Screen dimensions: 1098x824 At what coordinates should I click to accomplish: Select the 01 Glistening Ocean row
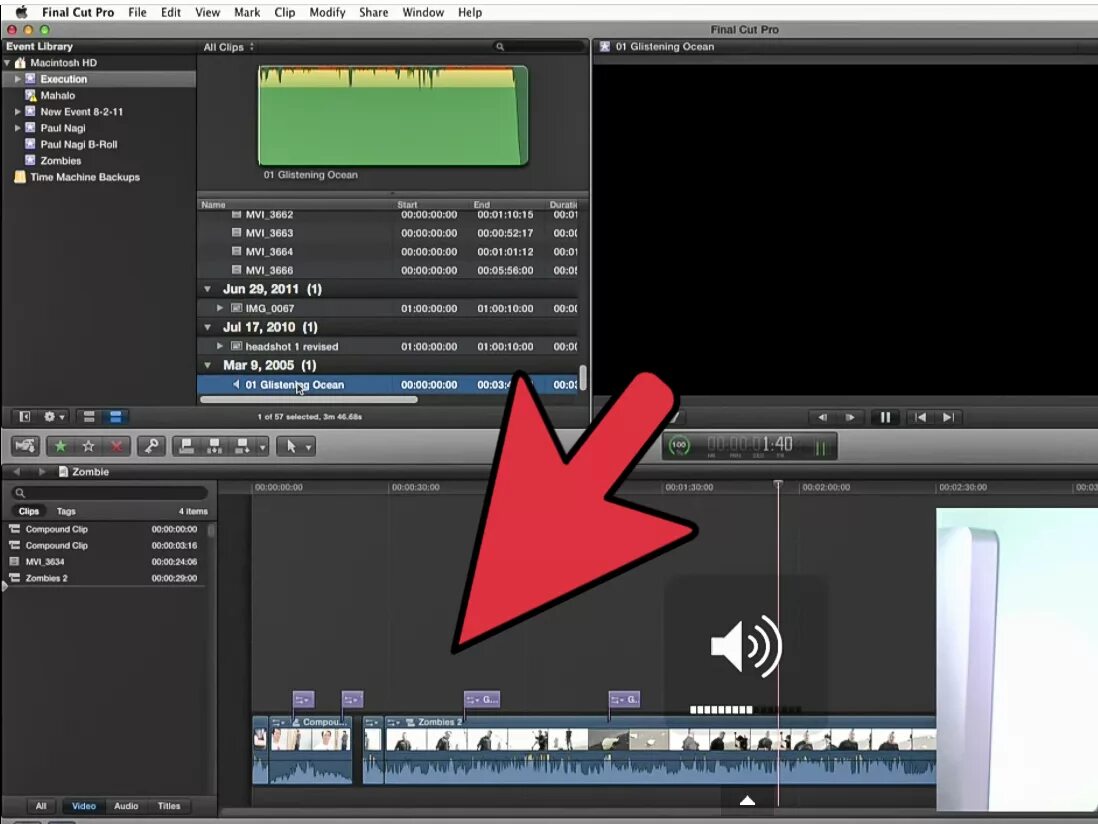pos(389,384)
